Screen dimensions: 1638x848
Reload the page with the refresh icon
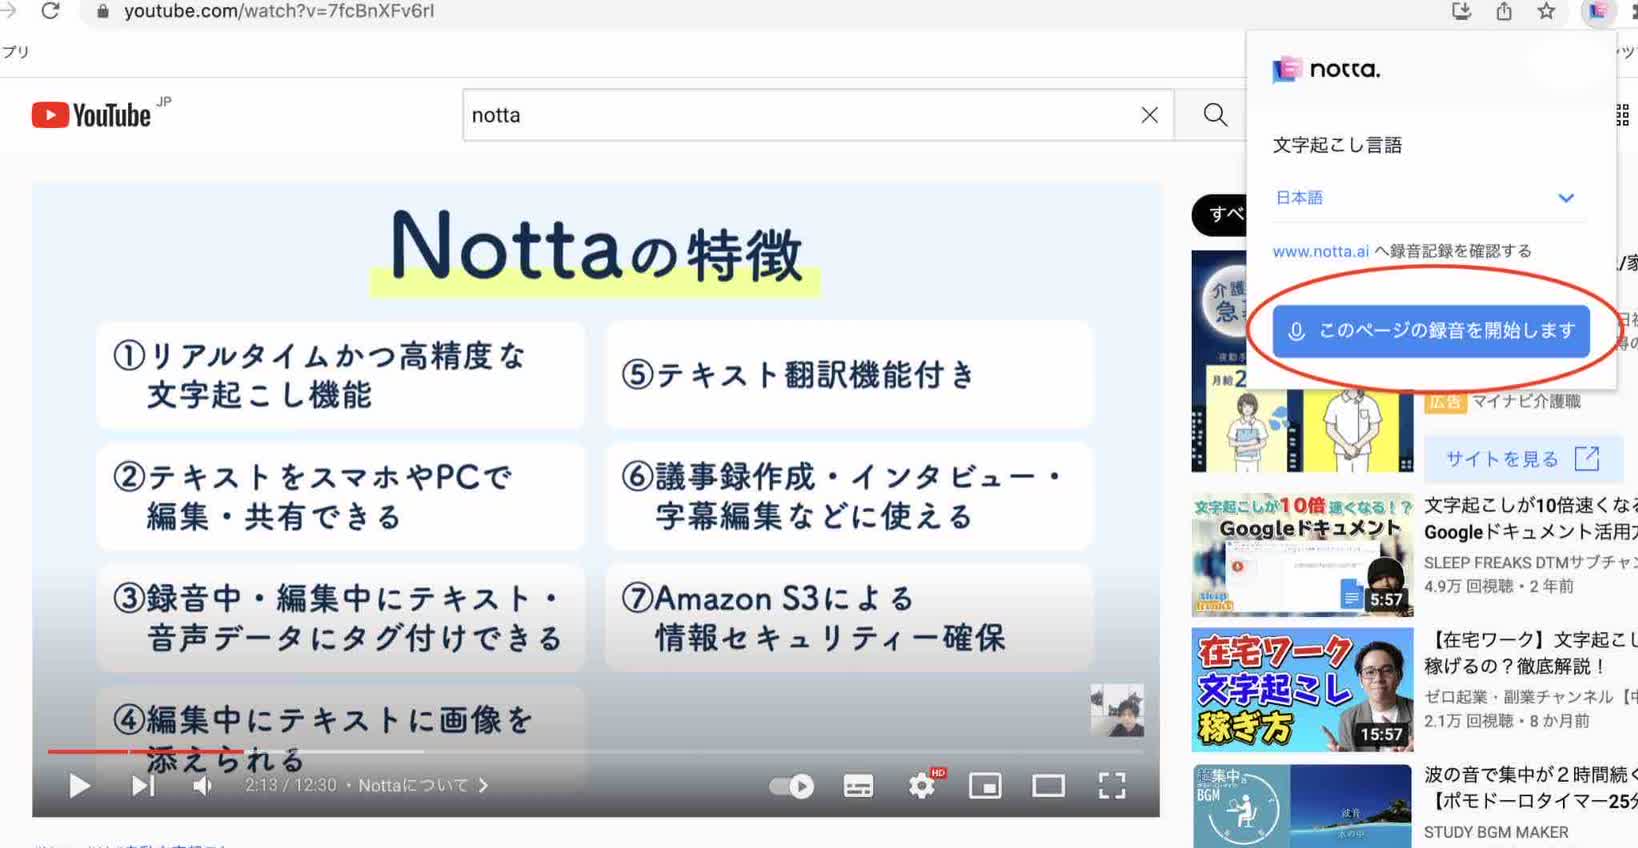[x=50, y=11]
